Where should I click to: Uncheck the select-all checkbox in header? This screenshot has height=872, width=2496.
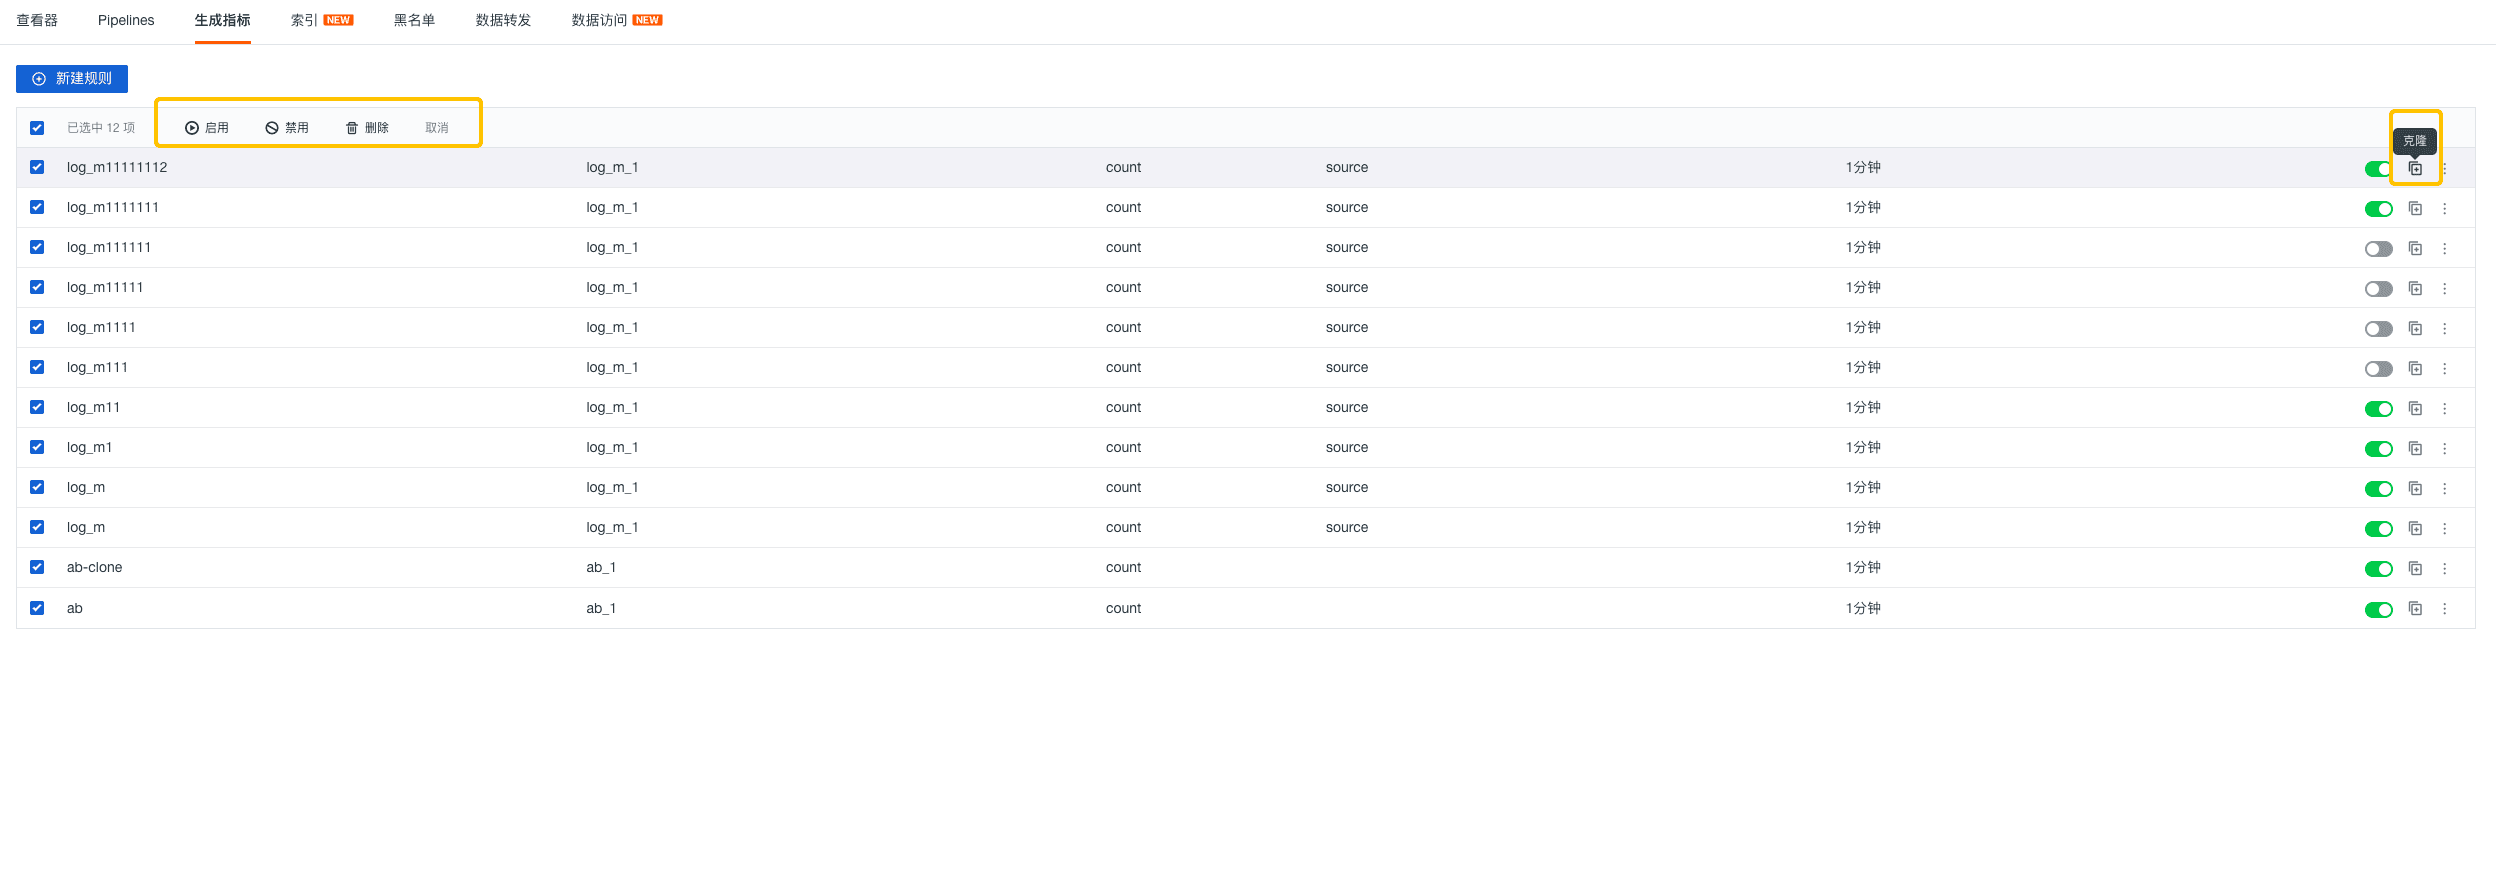click(37, 128)
